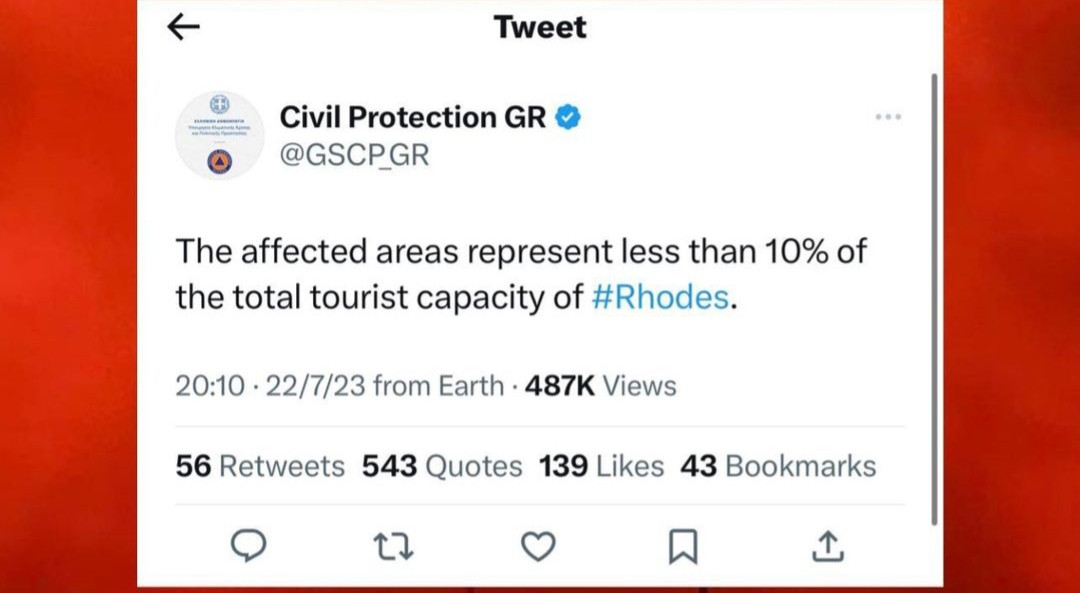
Task: Open the #Rhodes hashtag
Action: coord(660,298)
